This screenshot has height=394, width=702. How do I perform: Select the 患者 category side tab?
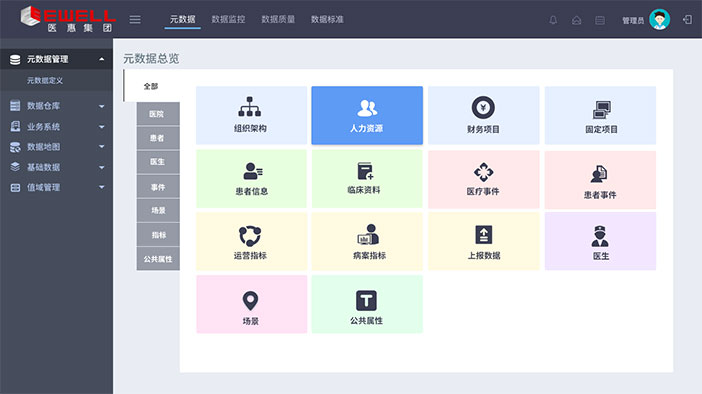[158, 138]
